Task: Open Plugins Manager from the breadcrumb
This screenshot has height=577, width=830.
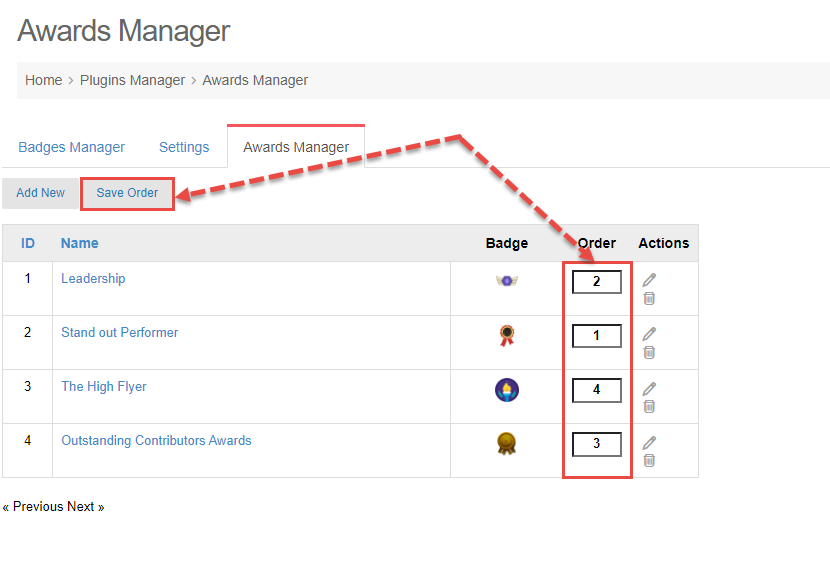Action: pos(132,80)
